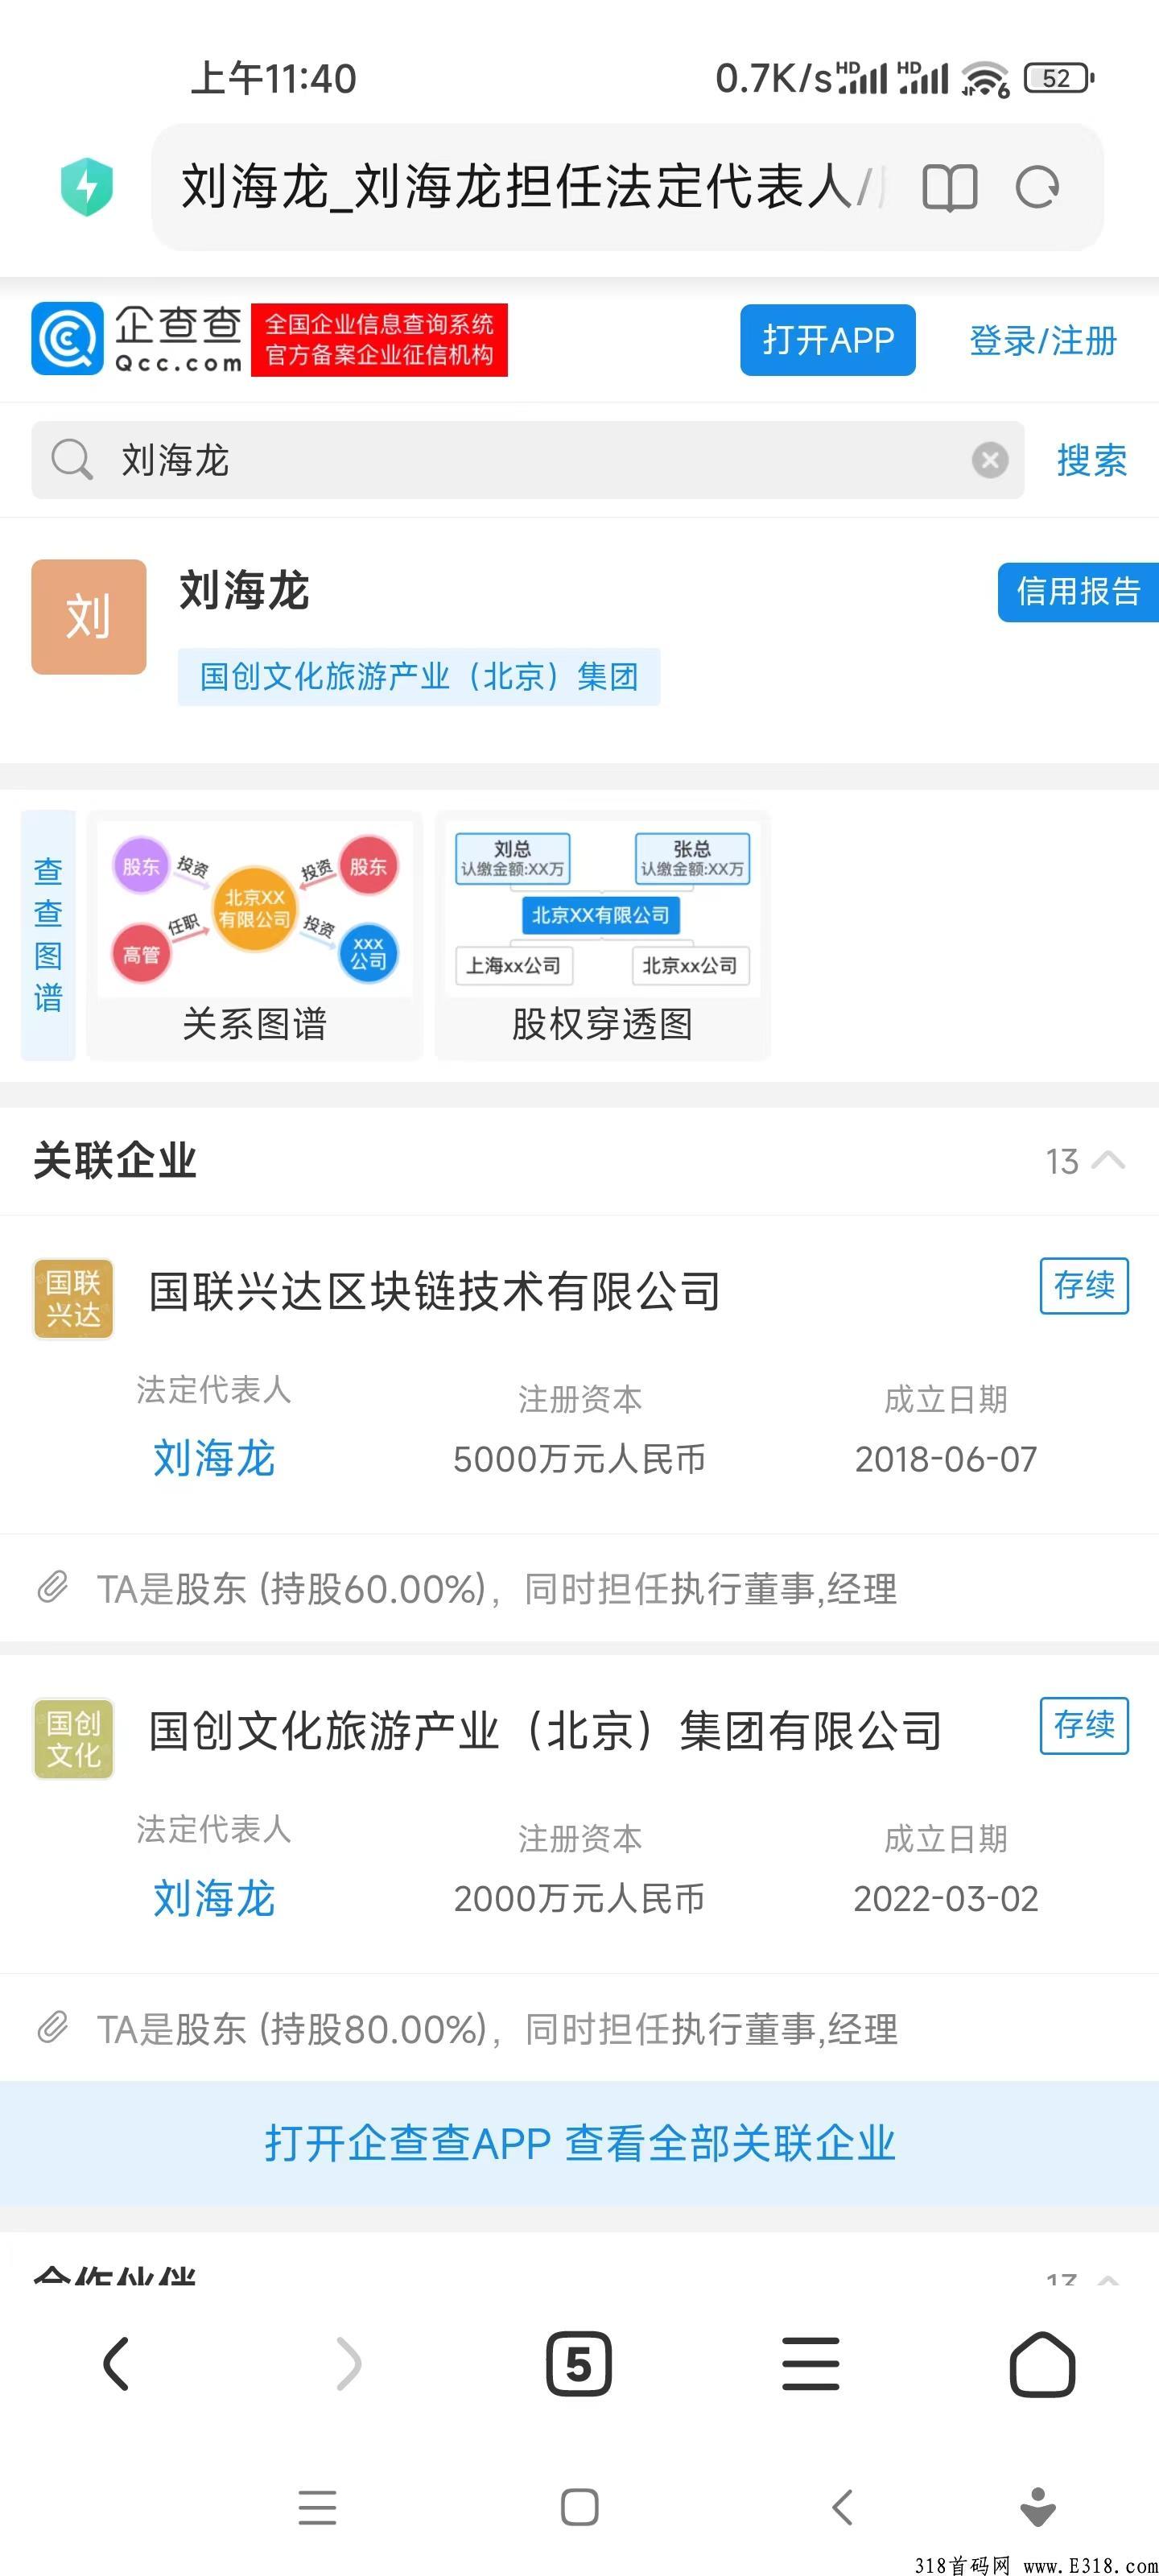Screen dimensions: 1159x2576
Task: Open 国创文化旅游产业（北京）集团有限公司
Action: [545, 1731]
